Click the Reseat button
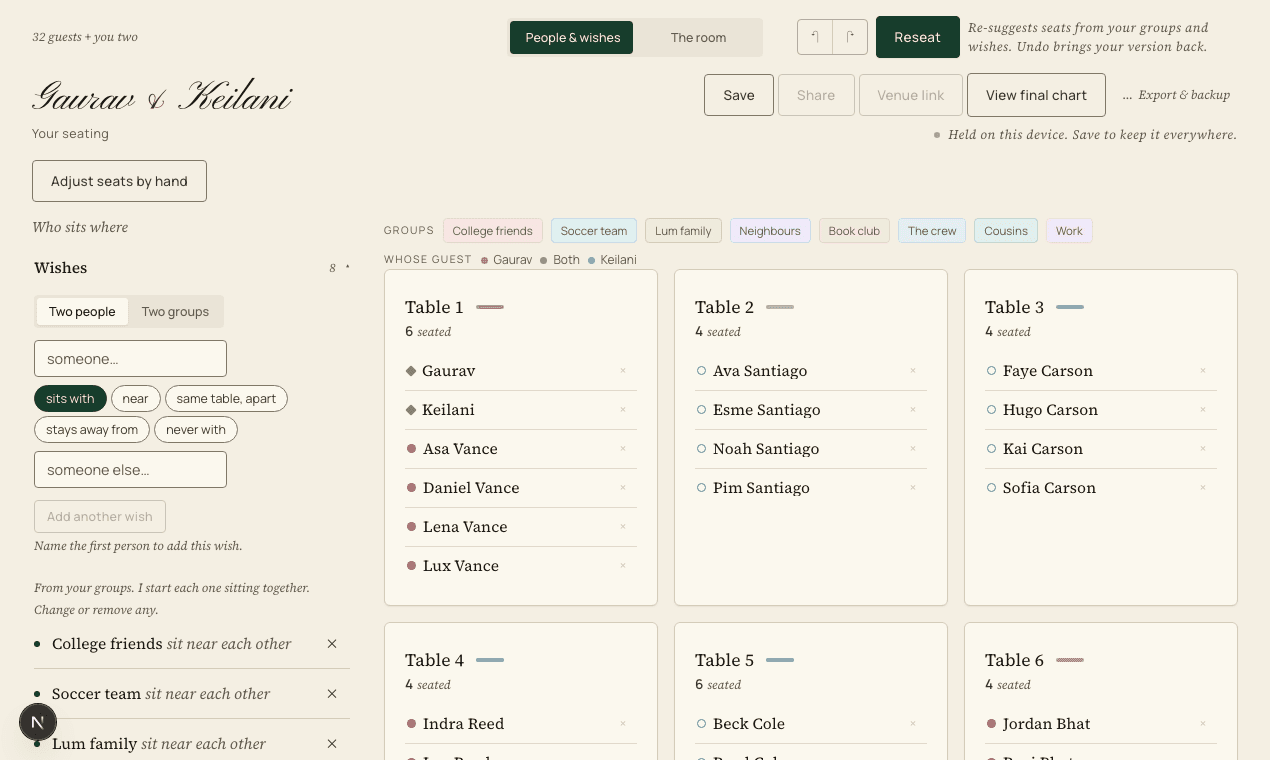 pos(917,37)
